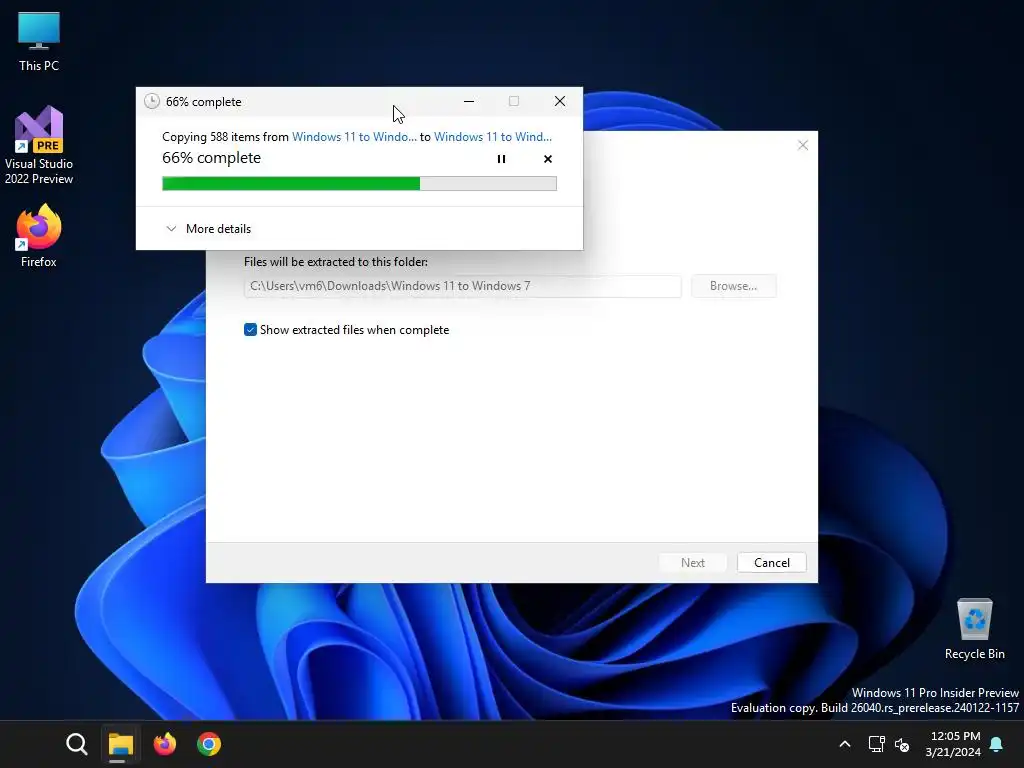Close the extract dialog window

803,145
